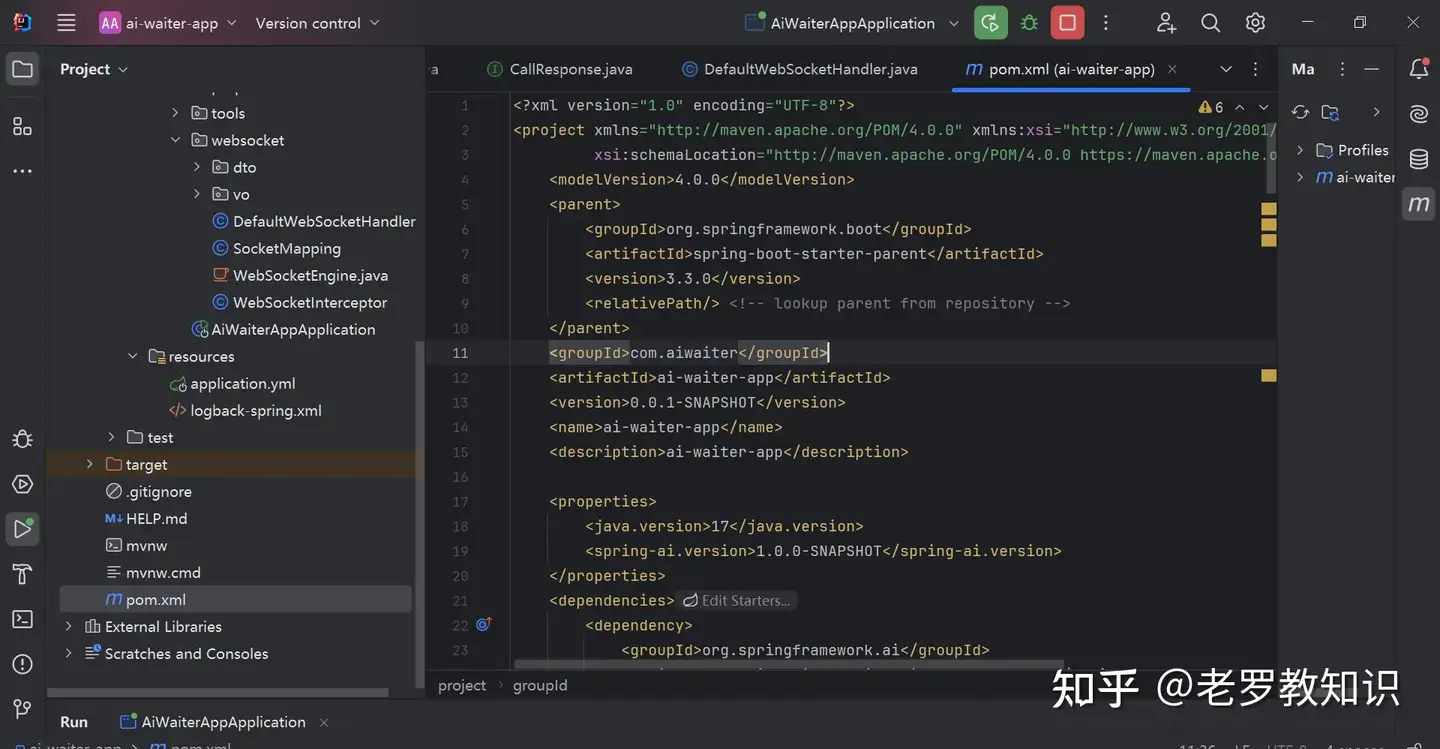This screenshot has height=749, width=1440.
Task: Expand Scratches and Consoles node
Action: coord(69,653)
